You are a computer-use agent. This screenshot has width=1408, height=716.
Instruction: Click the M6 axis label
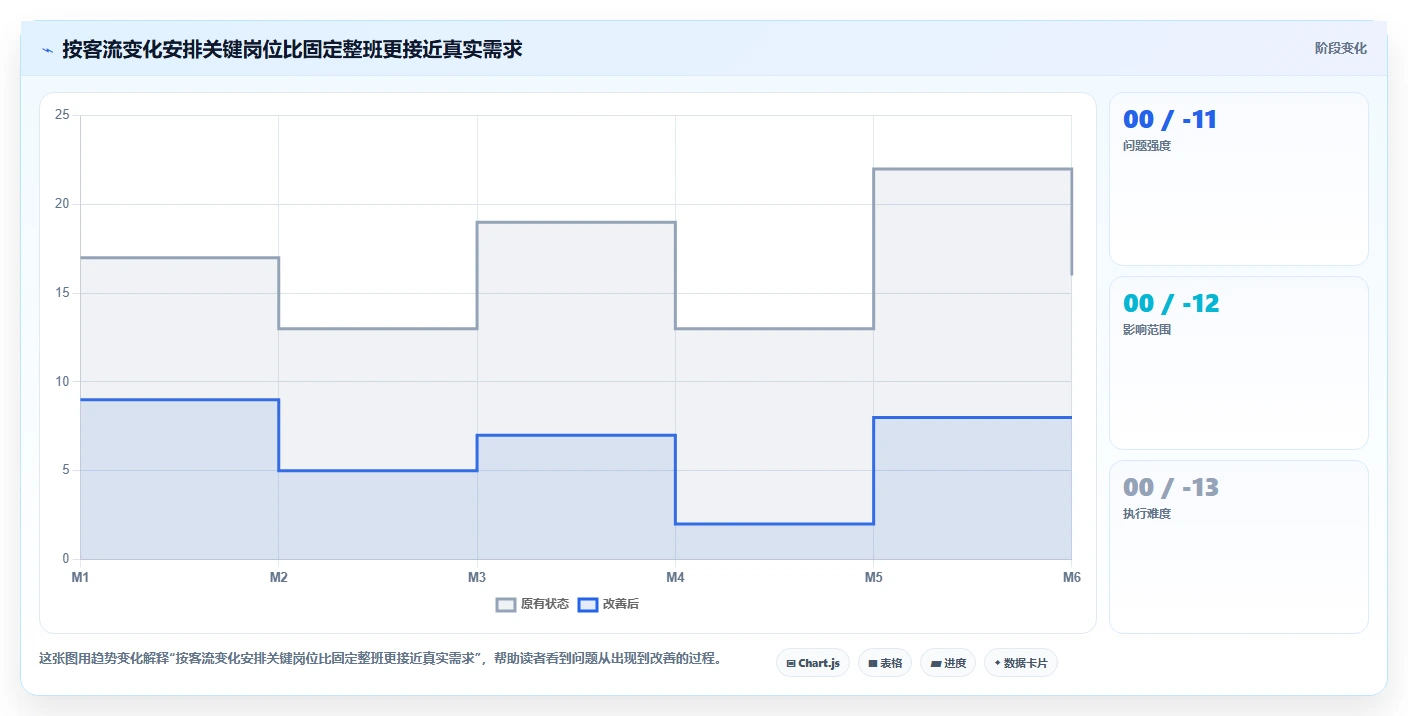(x=1071, y=577)
